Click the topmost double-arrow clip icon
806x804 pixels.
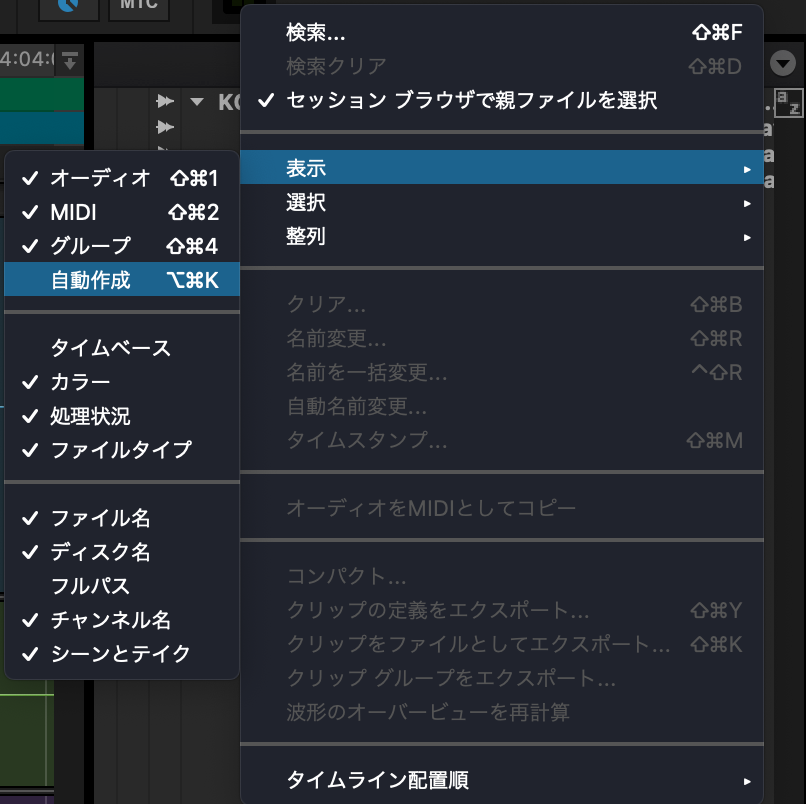tap(164, 101)
